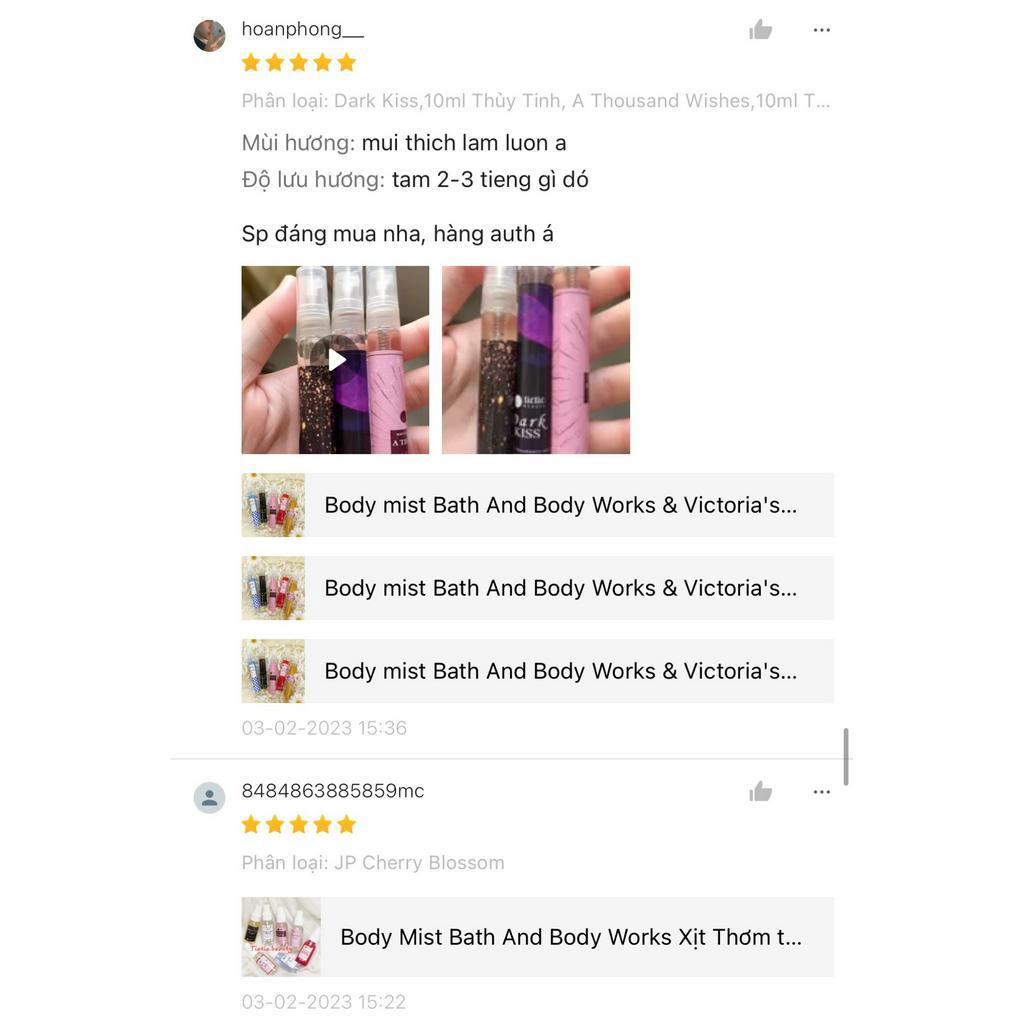The width and height of the screenshot is (1024, 1024).
Task: Like hoanphong__'s review with thumbs-up icon
Action: pyautogui.click(x=760, y=30)
